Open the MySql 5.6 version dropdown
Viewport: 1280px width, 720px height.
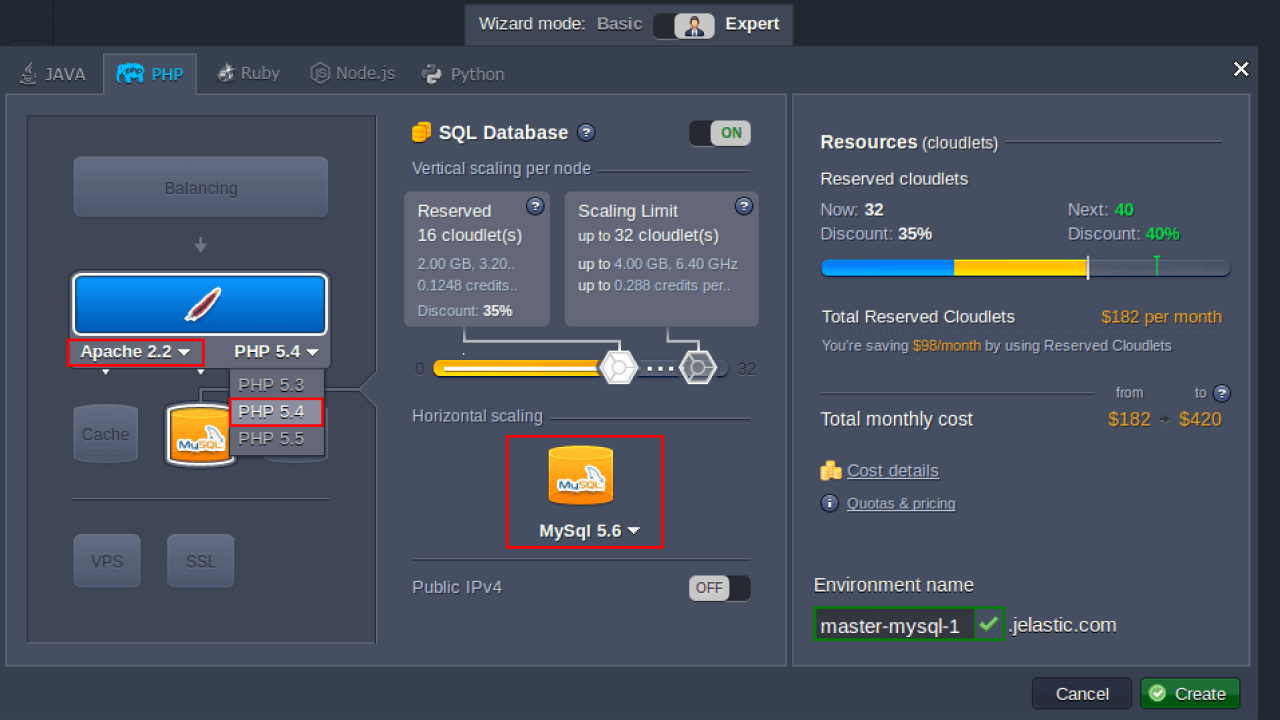click(x=590, y=531)
